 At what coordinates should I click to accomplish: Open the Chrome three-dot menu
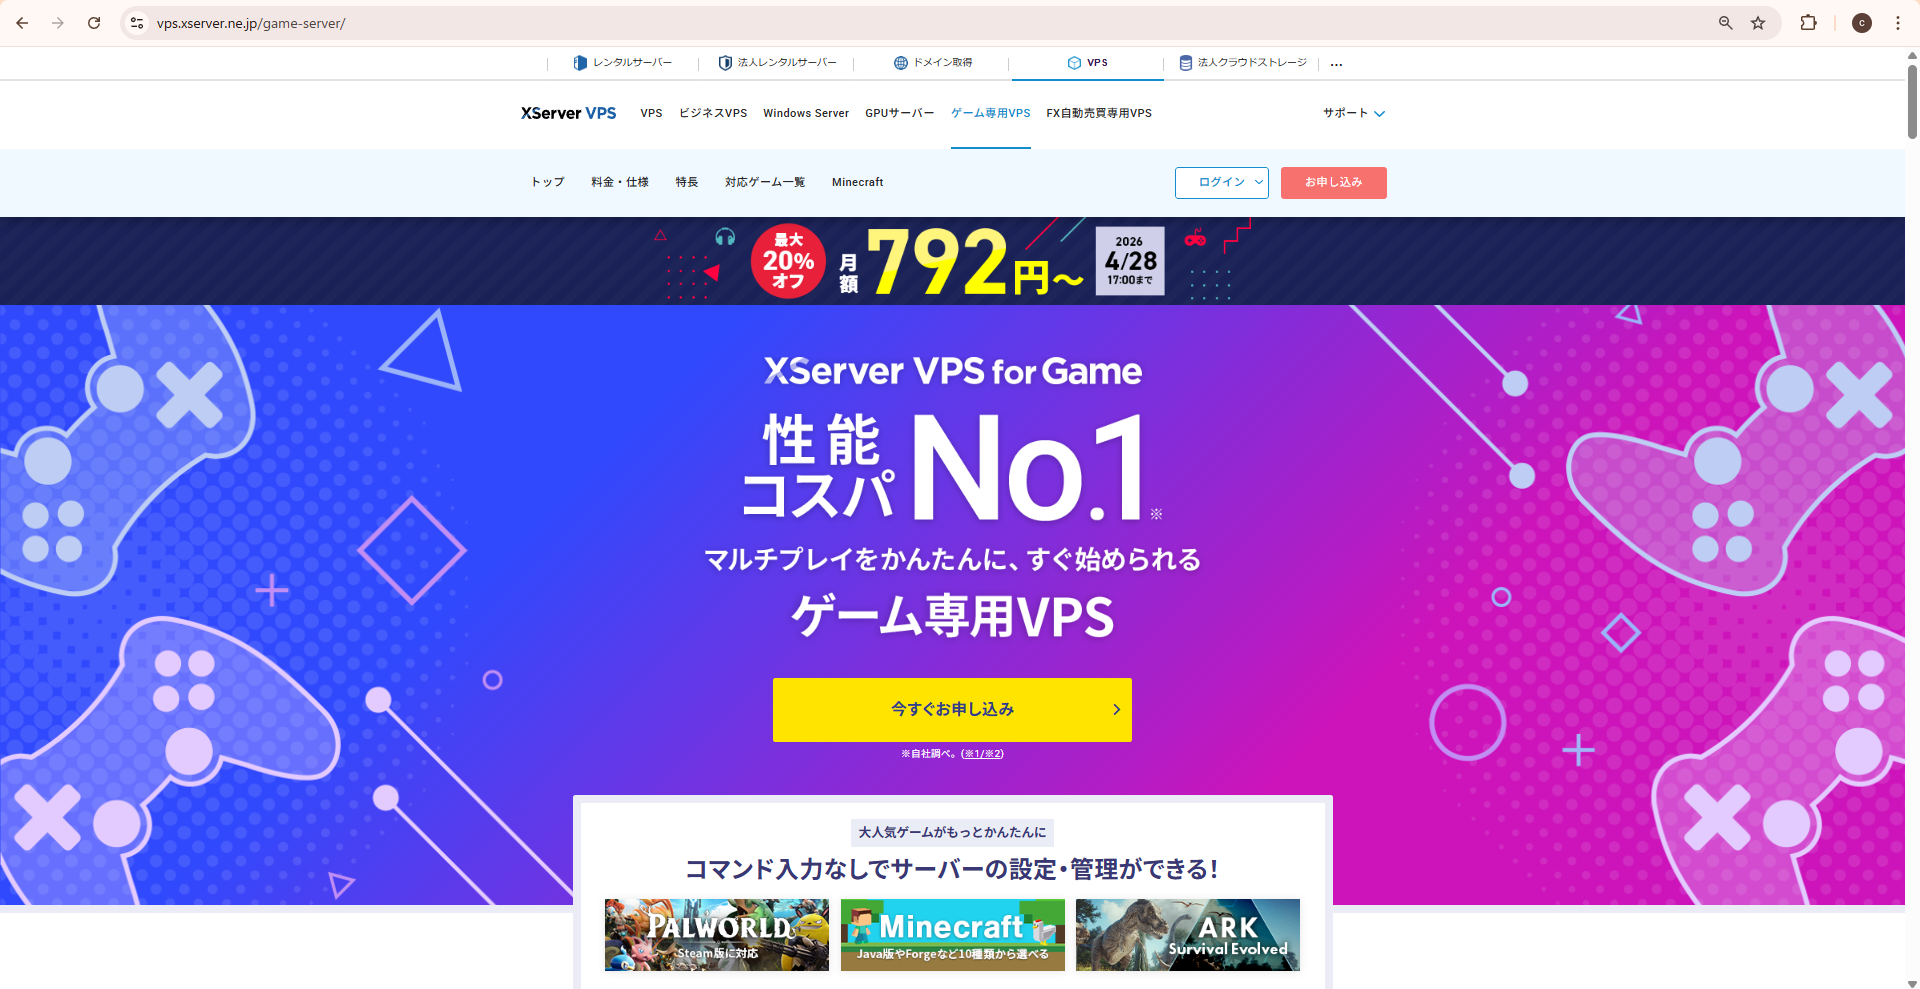coord(1898,23)
